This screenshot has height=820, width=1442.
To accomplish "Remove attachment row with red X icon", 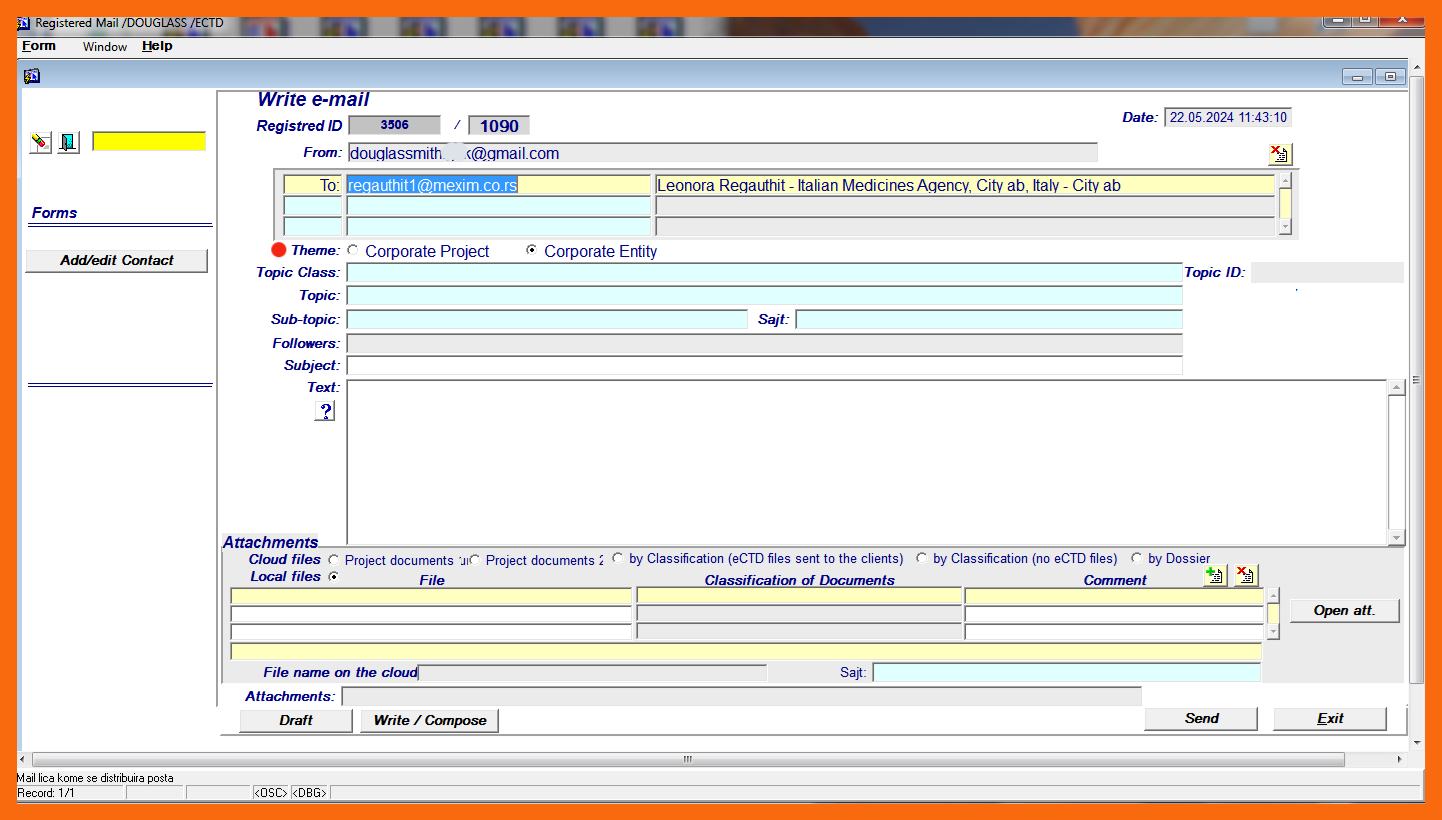I will (1246, 575).
